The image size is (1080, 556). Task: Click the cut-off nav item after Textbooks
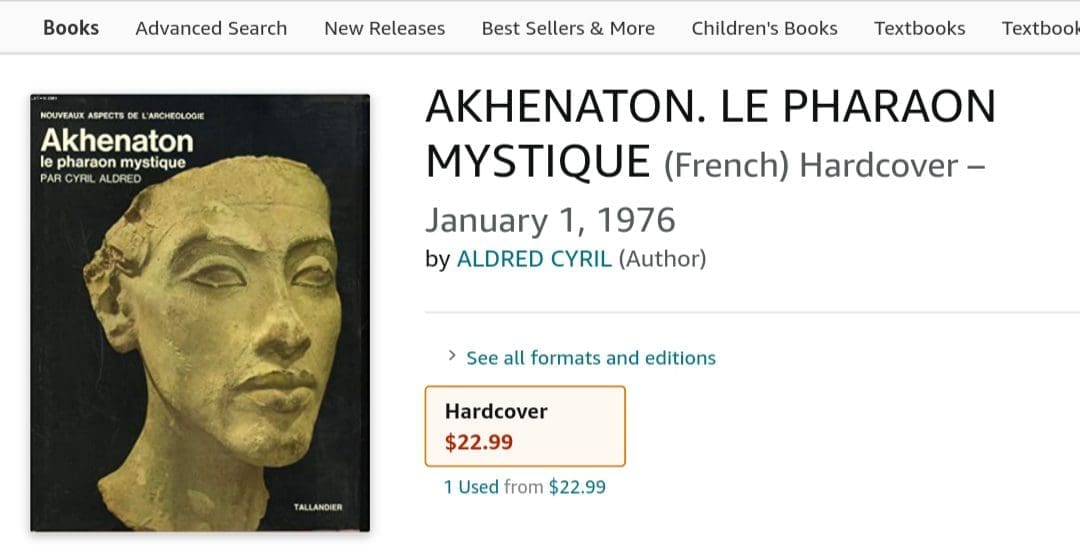pyautogui.click(x=1041, y=28)
